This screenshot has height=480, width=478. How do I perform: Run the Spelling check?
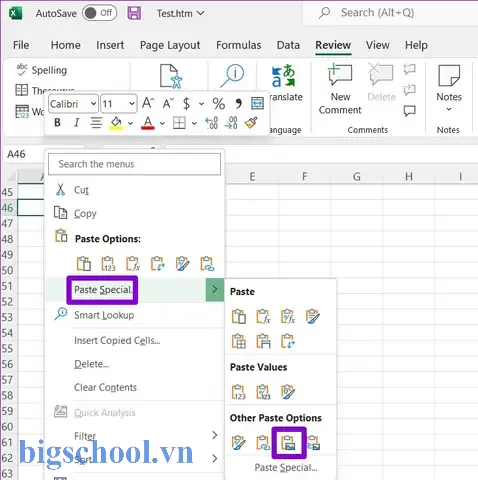(x=42, y=70)
